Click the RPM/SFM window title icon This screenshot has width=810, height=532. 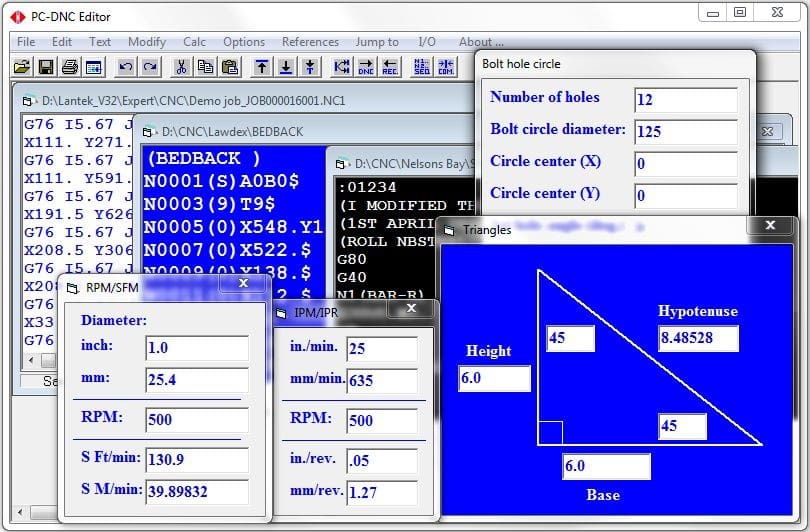[72, 288]
